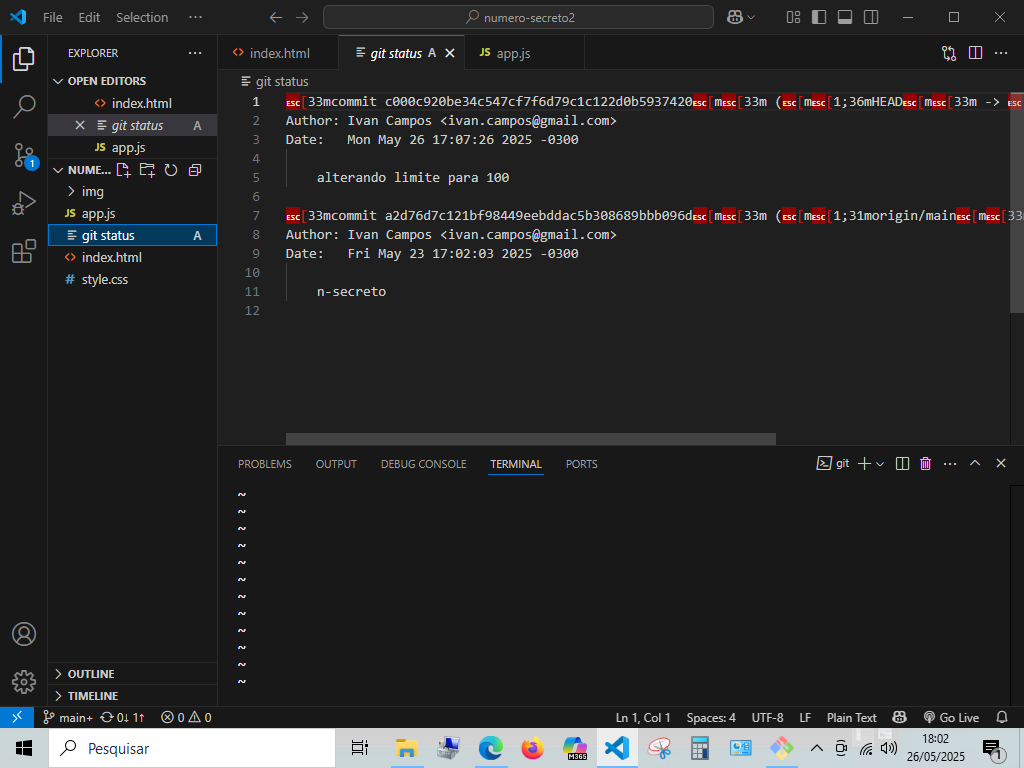The width and height of the screenshot is (1024, 768).
Task: Open changes compare icon in editor toolbar
Action: (949, 54)
